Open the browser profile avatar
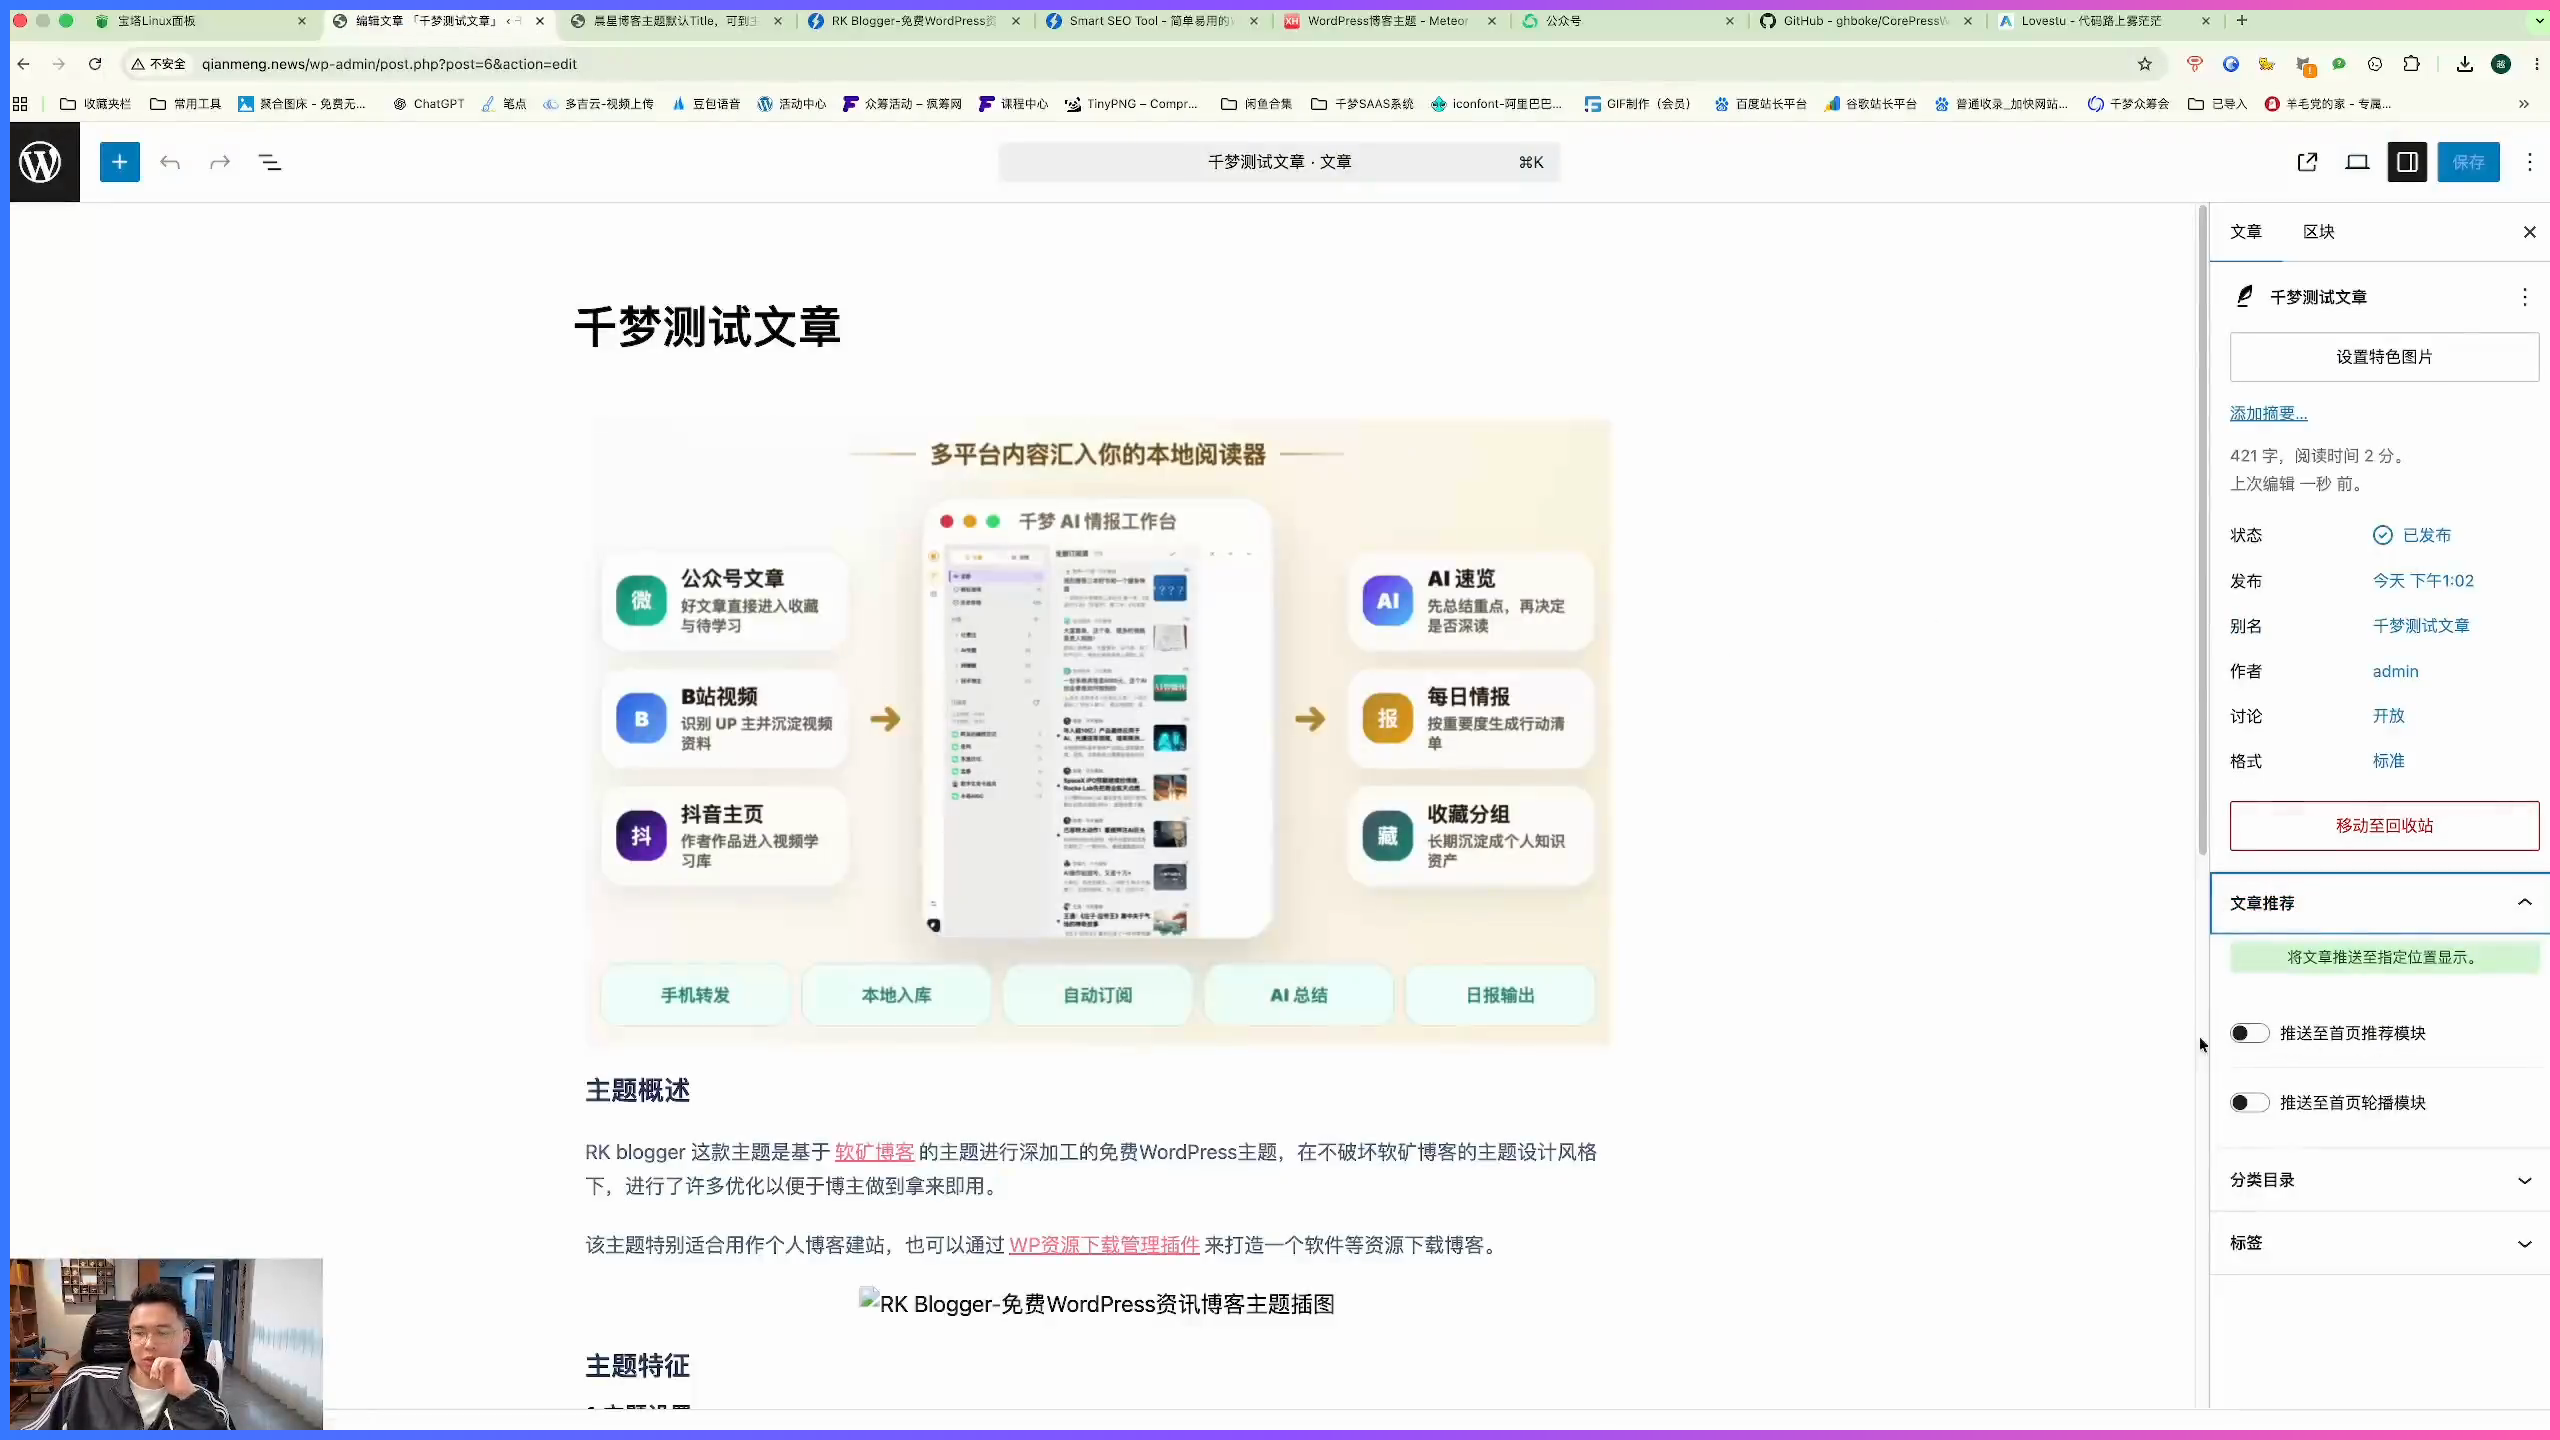Viewport: 2560px width, 1440px height. [x=2501, y=64]
